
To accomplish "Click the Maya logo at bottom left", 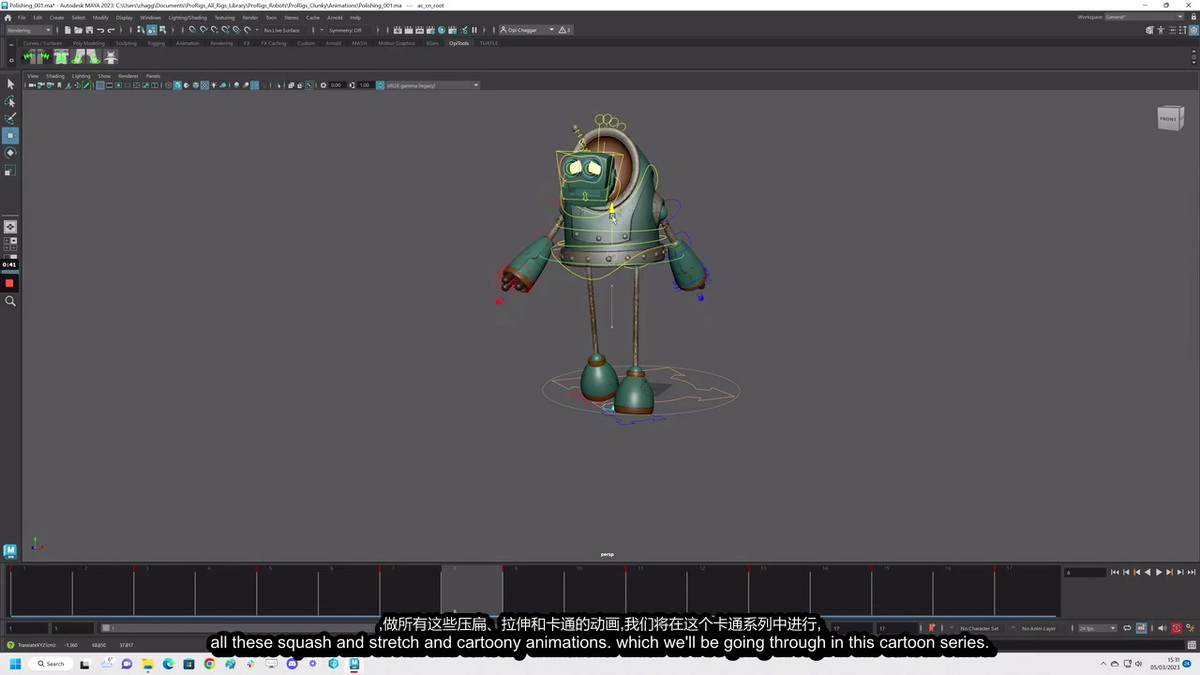I will click(10, 551).
